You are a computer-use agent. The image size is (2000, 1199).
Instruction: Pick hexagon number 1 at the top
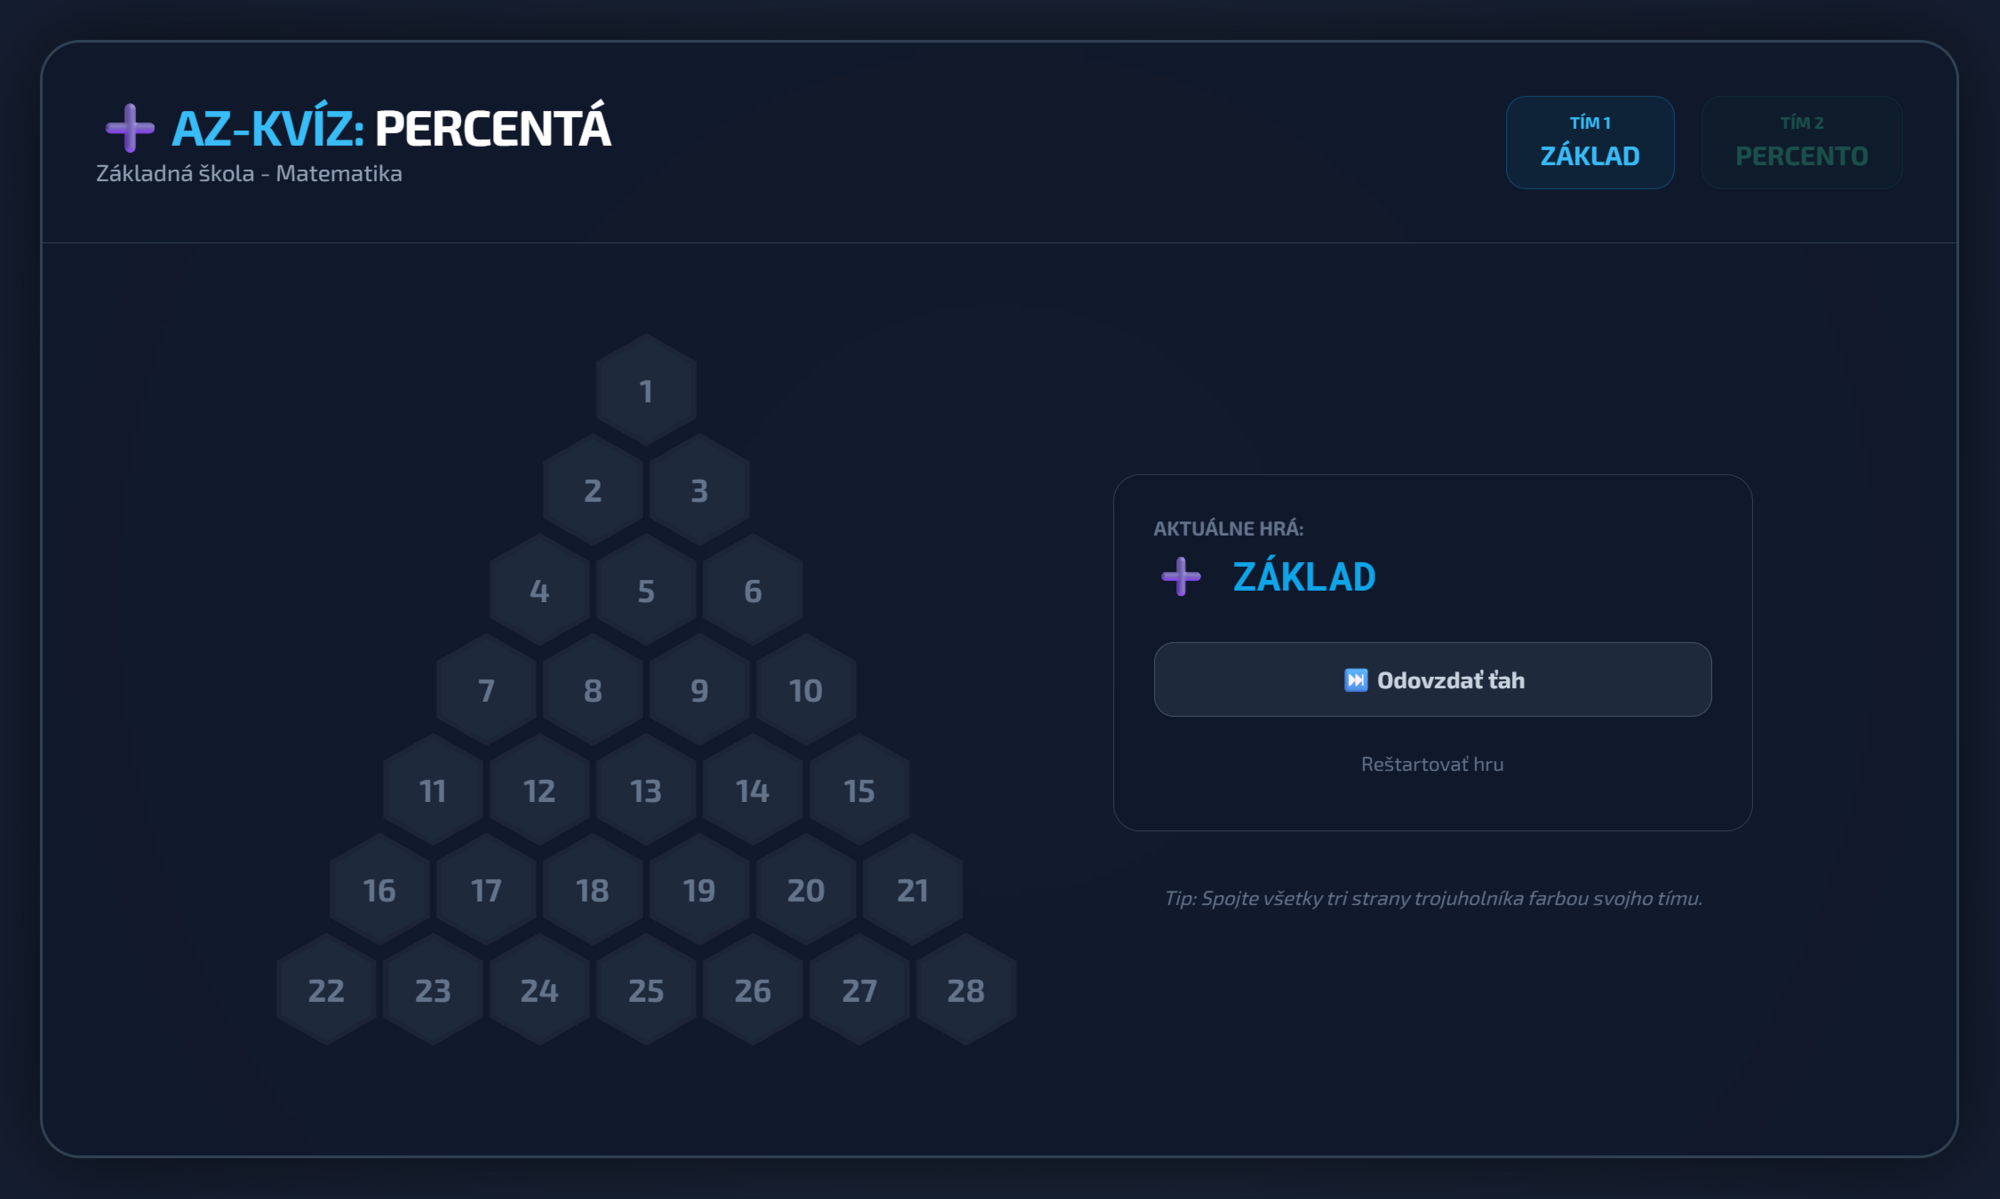(646, 390)
